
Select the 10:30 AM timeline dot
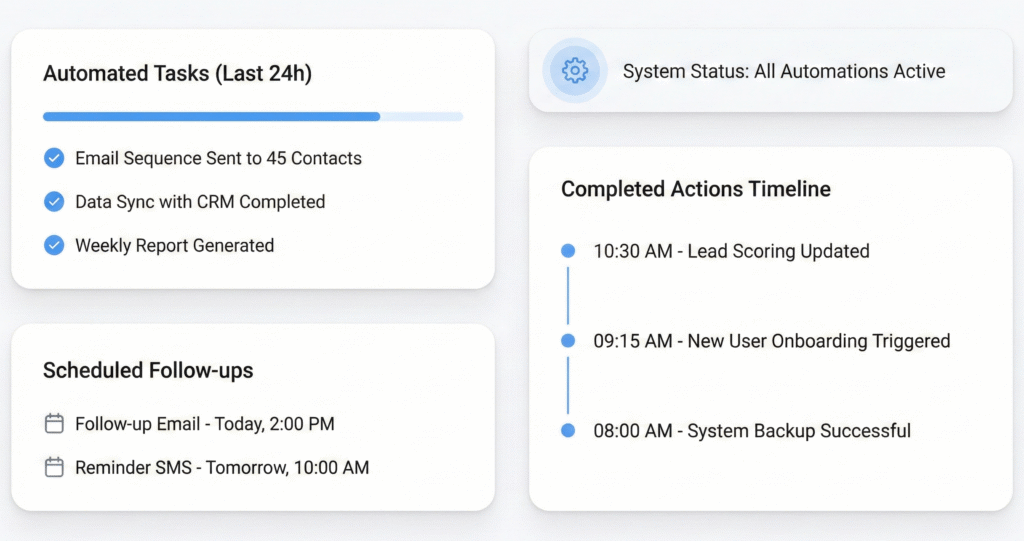click(x=568, y=251)
